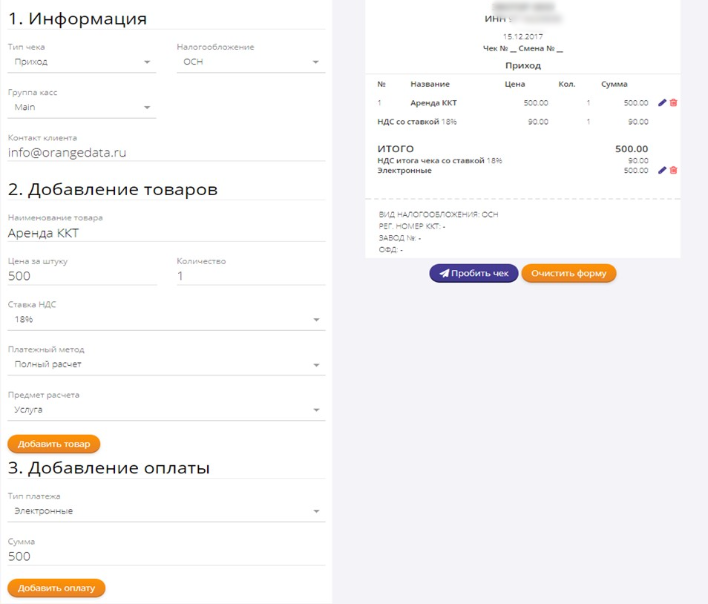Click the Количество input field
Screen dimensions: 708x604
pyautogui.click(x=251, y=276)
